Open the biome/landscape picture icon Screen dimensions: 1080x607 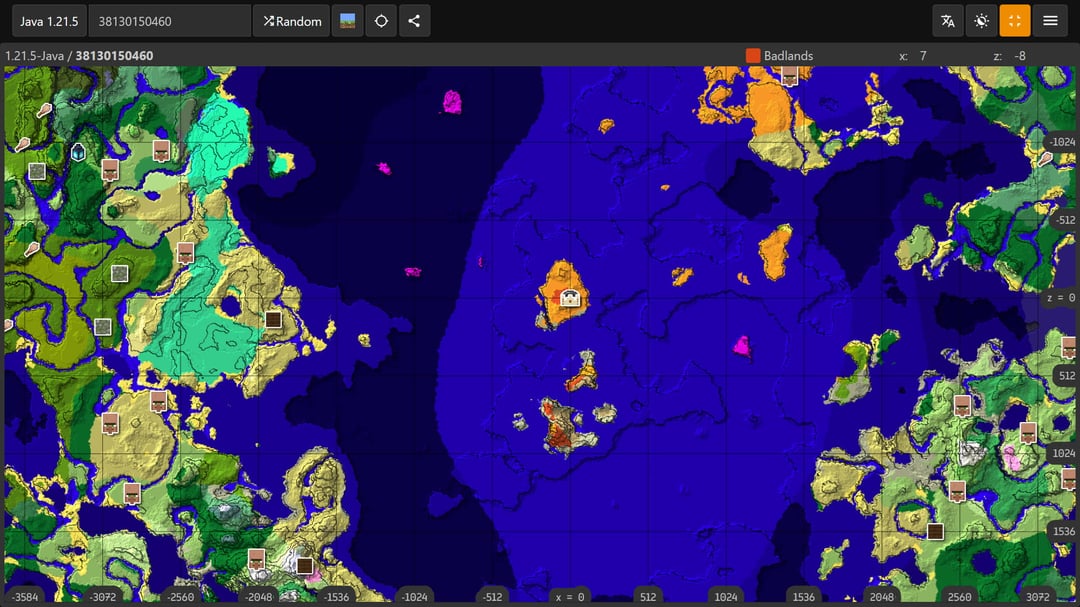click(348, 21)
